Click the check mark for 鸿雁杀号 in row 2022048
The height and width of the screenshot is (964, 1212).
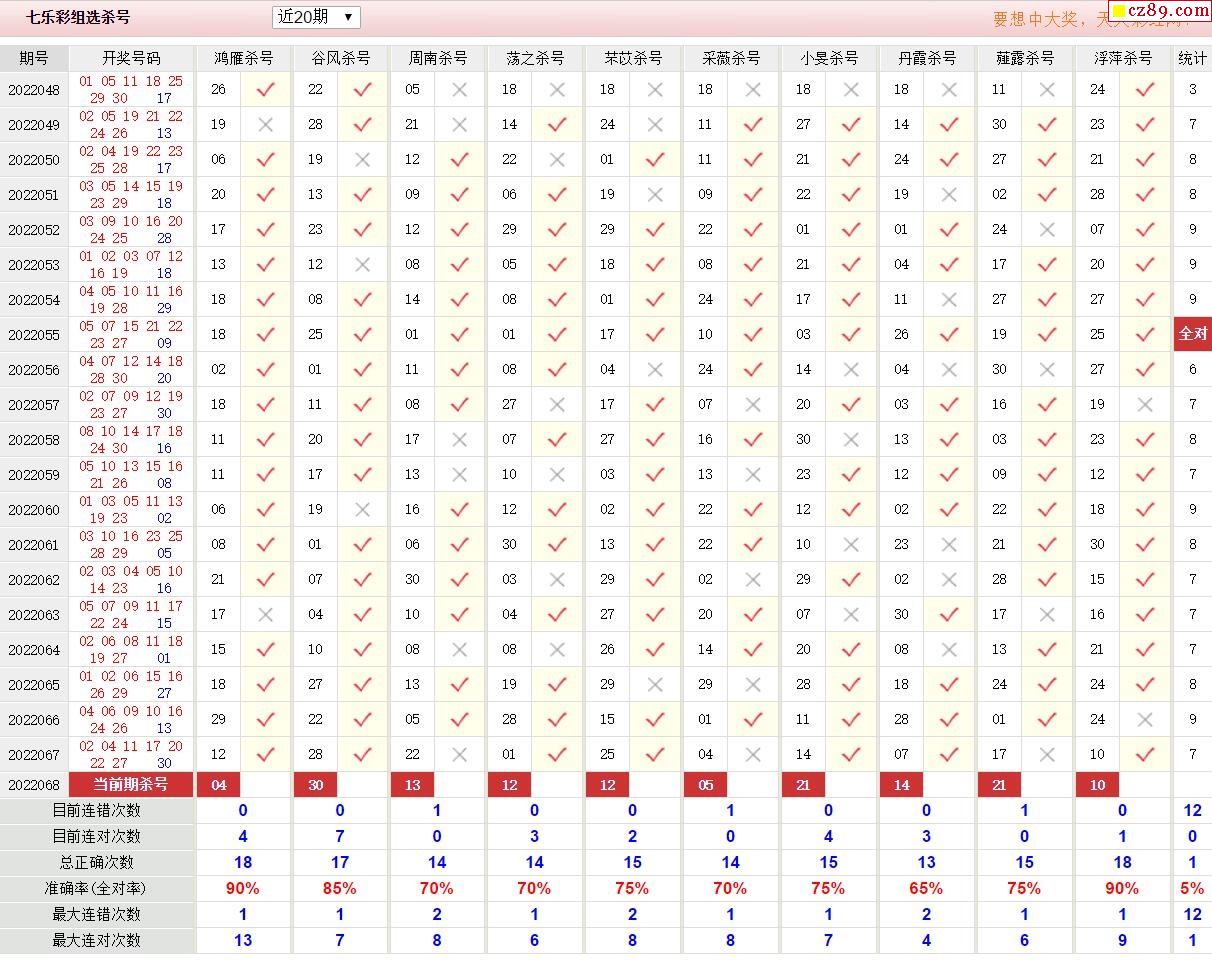coord(265,89)
